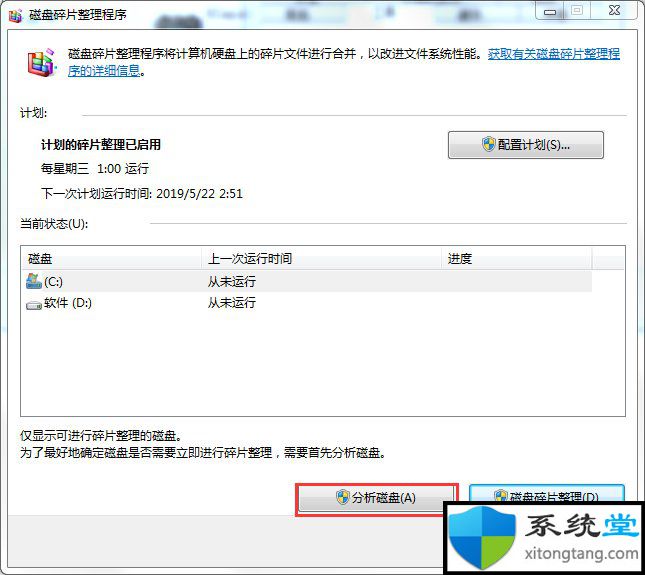645x575 pixels.
Task: Start 分析磁盘(A) disk analysis
Action: (x=376, y=498)
